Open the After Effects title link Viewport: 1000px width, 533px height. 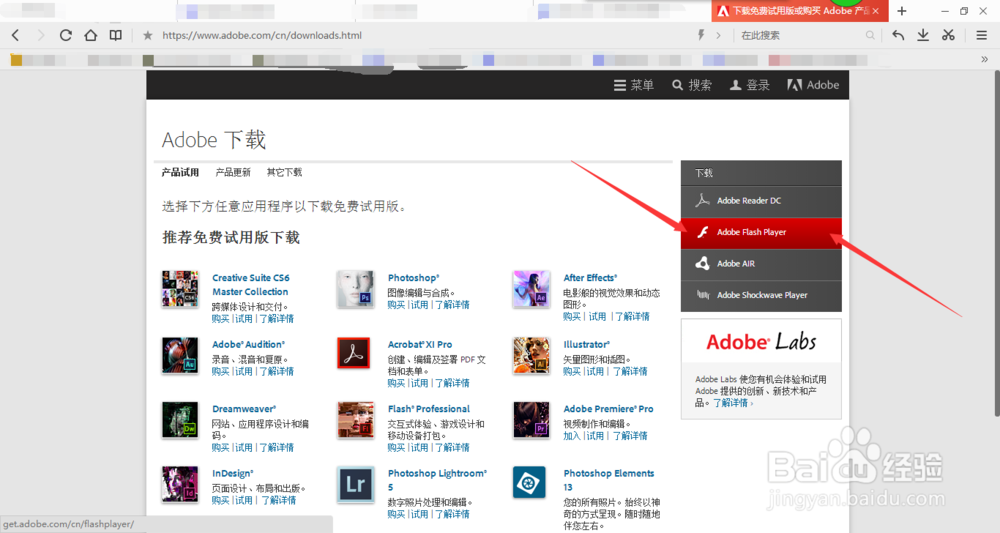(590, 278)
